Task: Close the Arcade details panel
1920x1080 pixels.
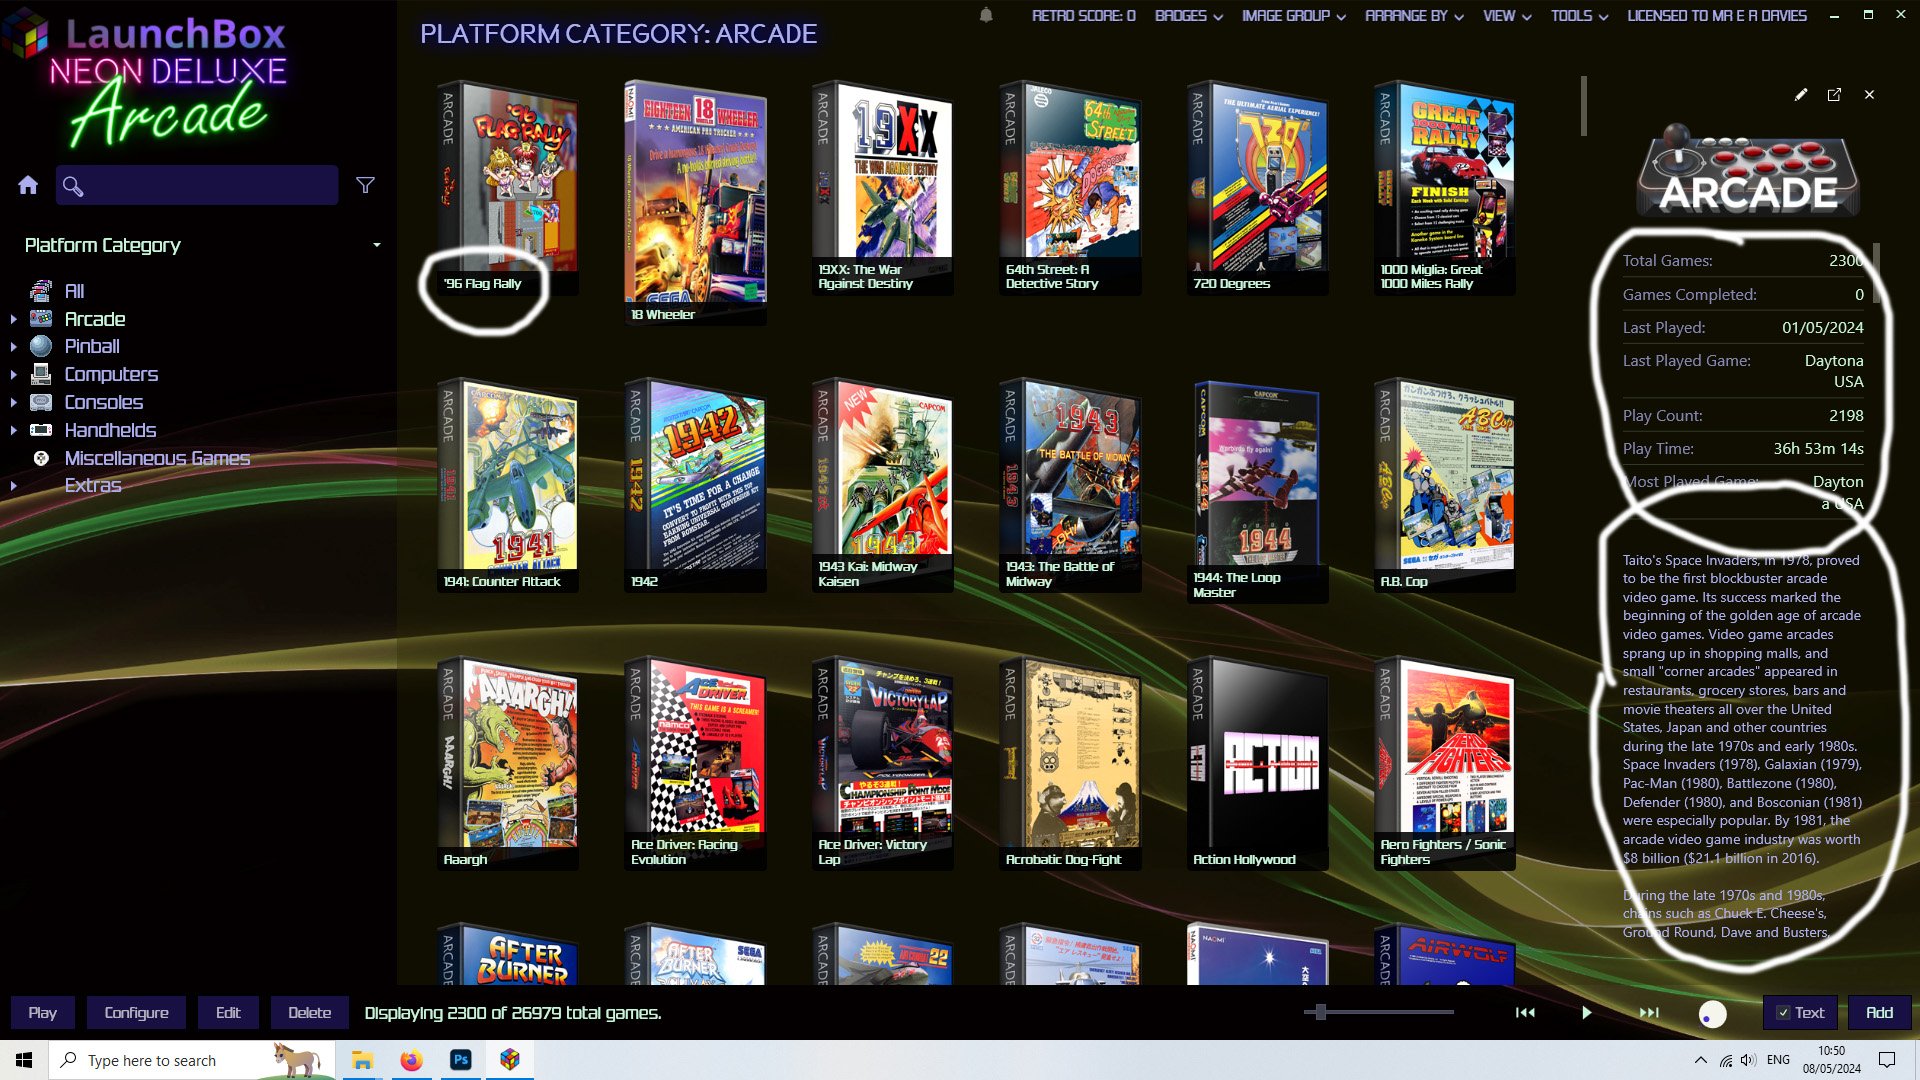Action: (1869, 94)
